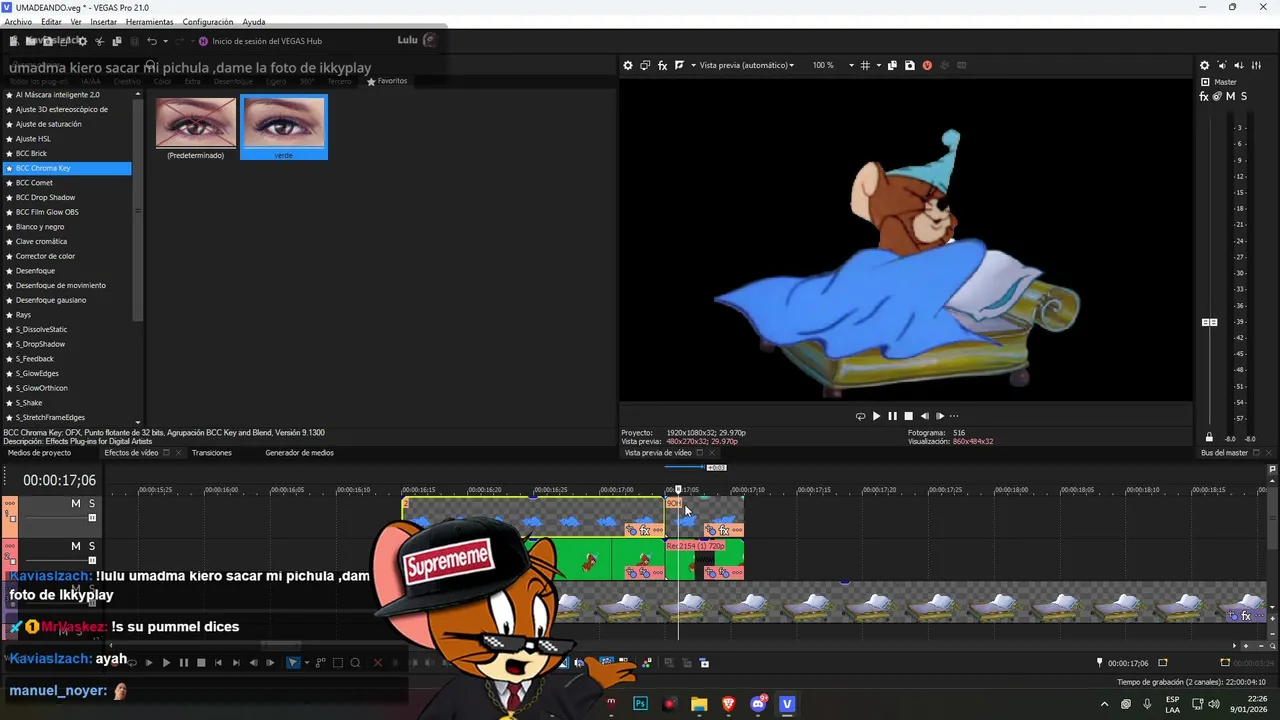Mute the second video track

(x=75, y=546)
